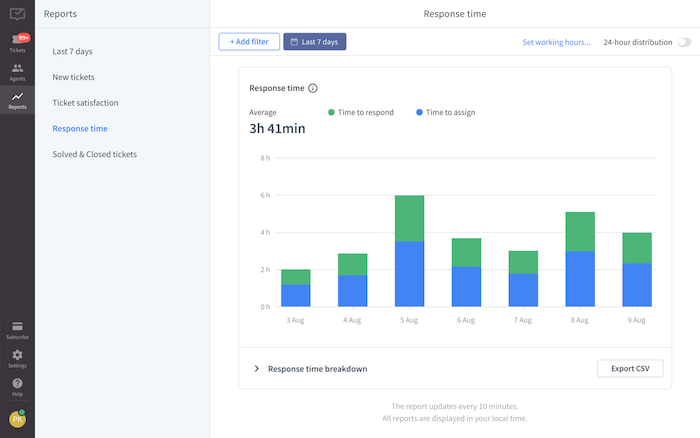Click the 4 Aug axis label
This screenshot has width=700, height=438.
[352, 320]
